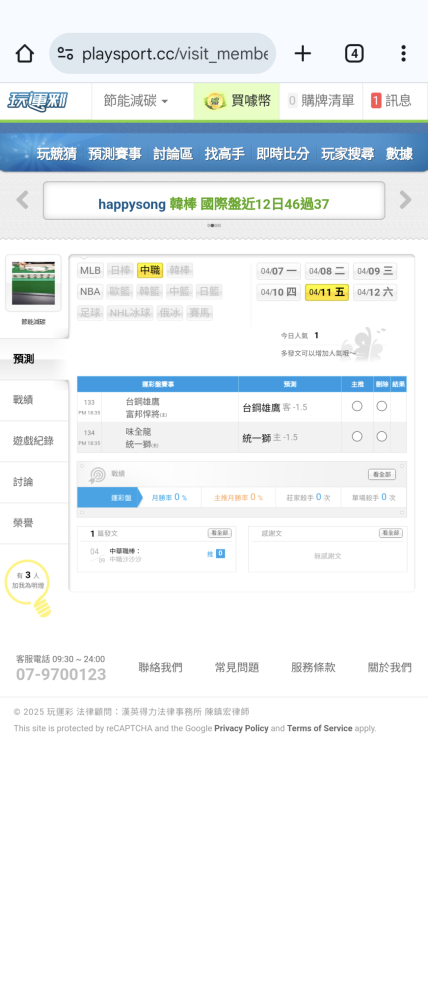Open browser three-dot menu
Image resolution: width=428 pixels, height=1000 pixels.
click(403, 54)
